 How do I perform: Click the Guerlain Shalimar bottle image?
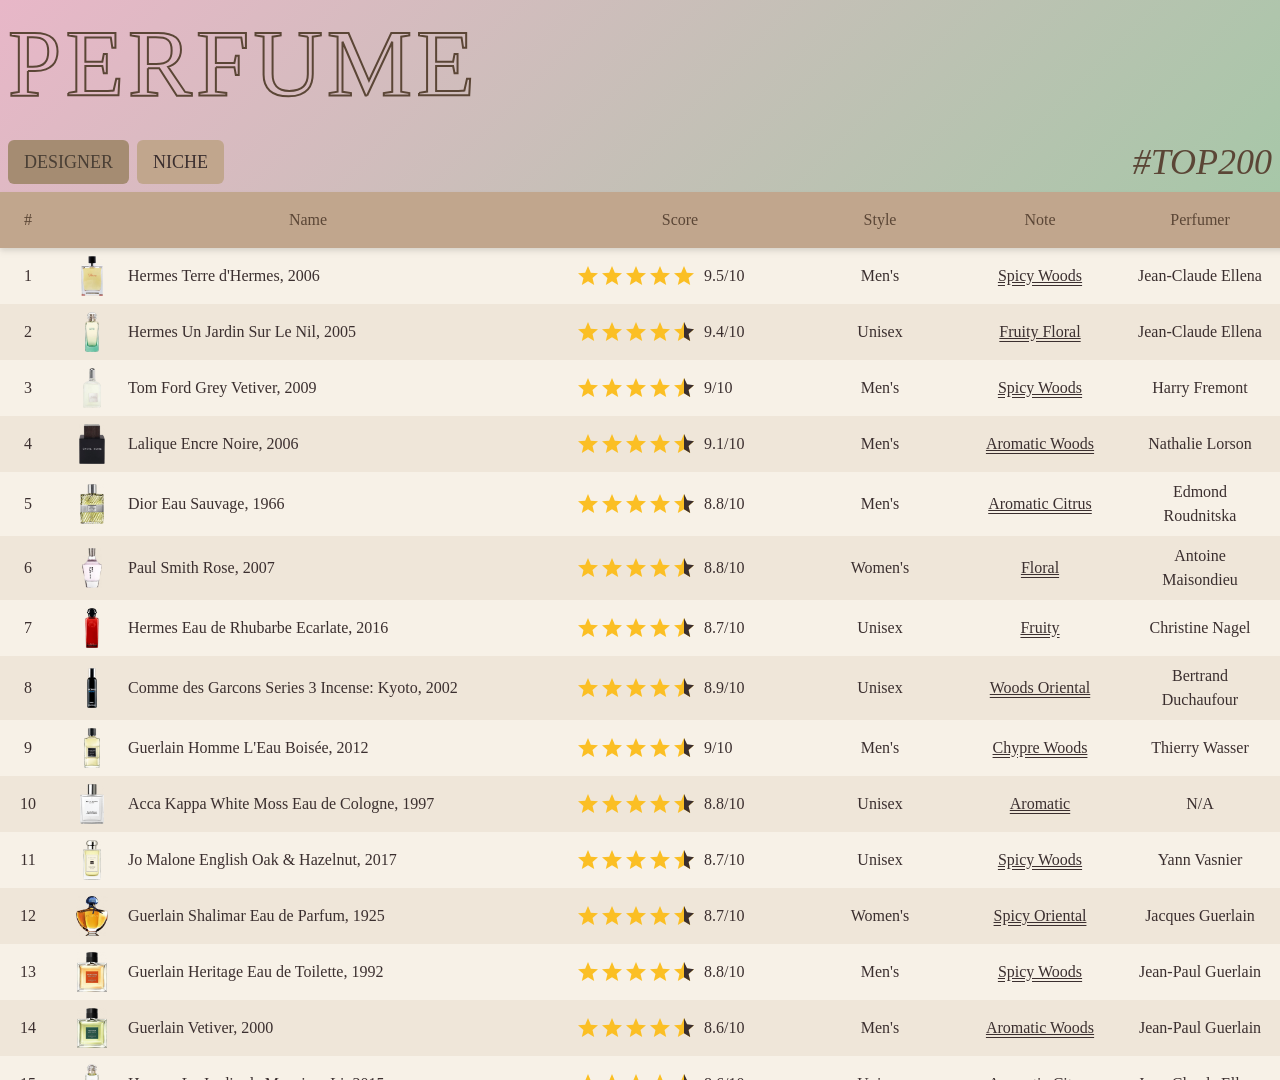click(x=92, y=916)
